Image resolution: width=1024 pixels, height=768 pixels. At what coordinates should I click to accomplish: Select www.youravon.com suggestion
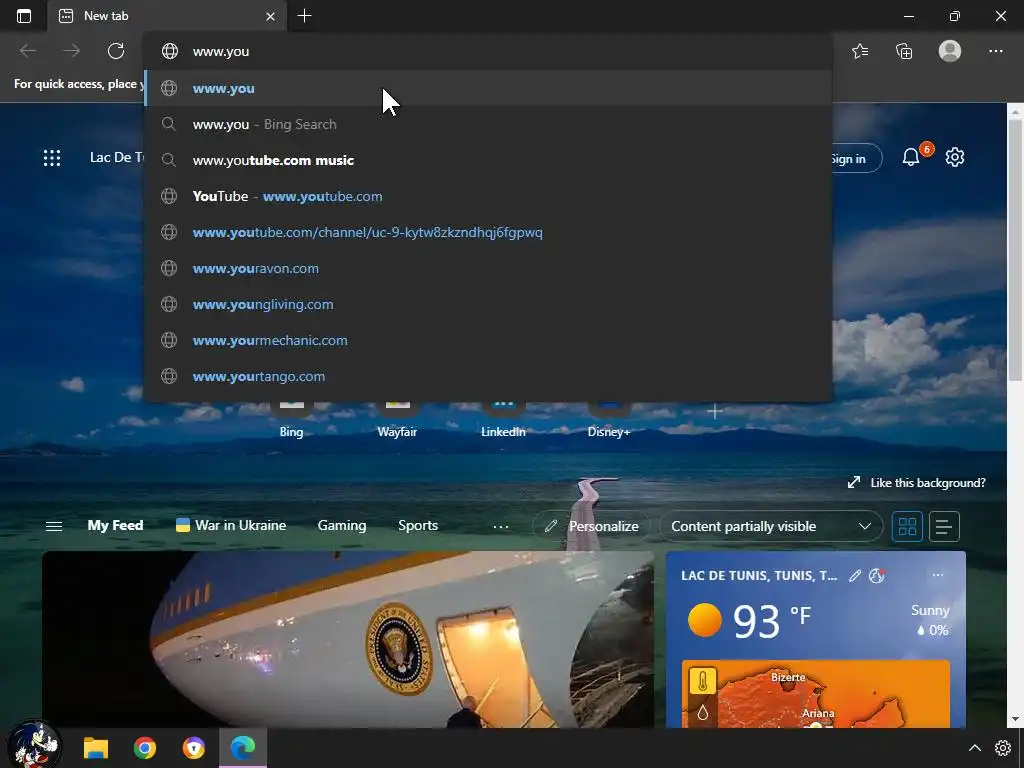click(487, 268)
